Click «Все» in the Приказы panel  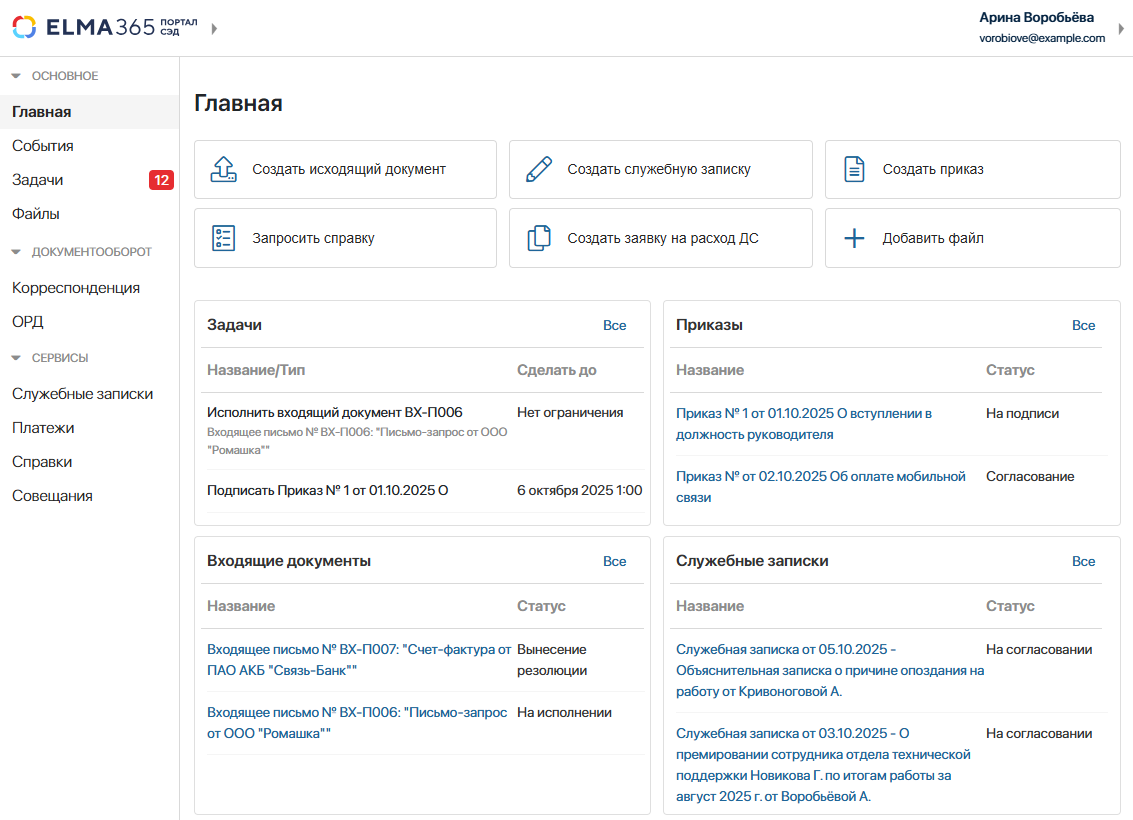click(x=1084, y=325)
